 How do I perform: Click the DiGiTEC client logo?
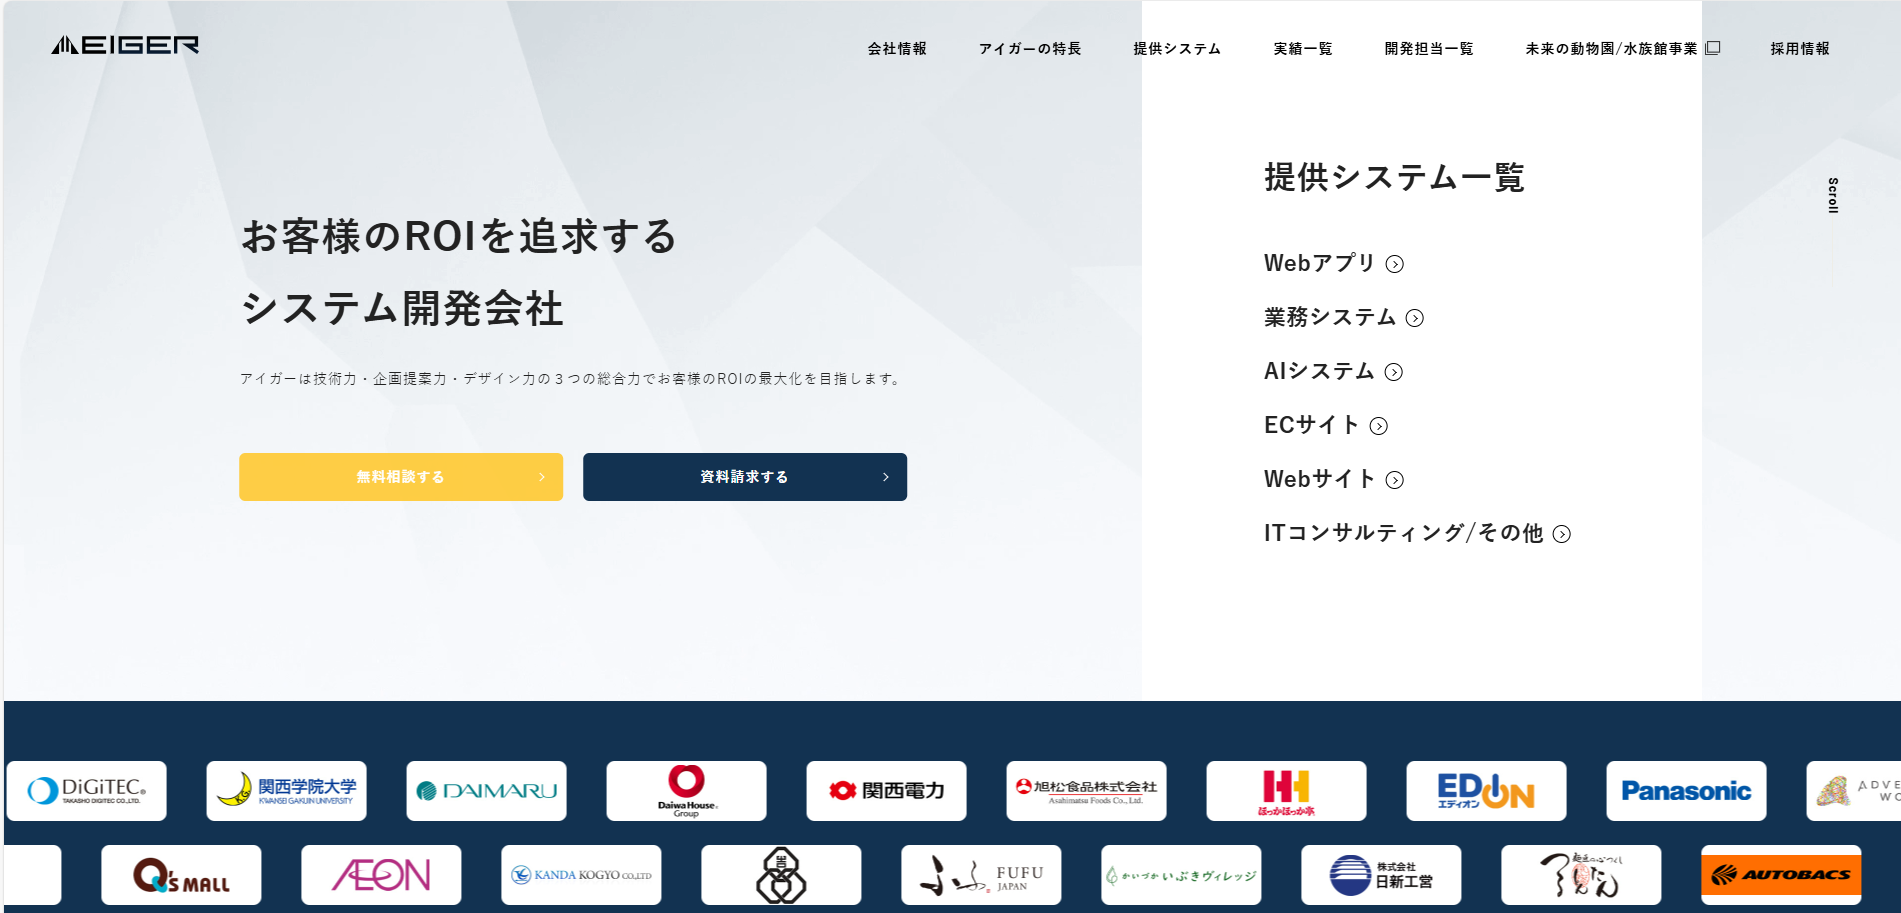click(86, 791)
